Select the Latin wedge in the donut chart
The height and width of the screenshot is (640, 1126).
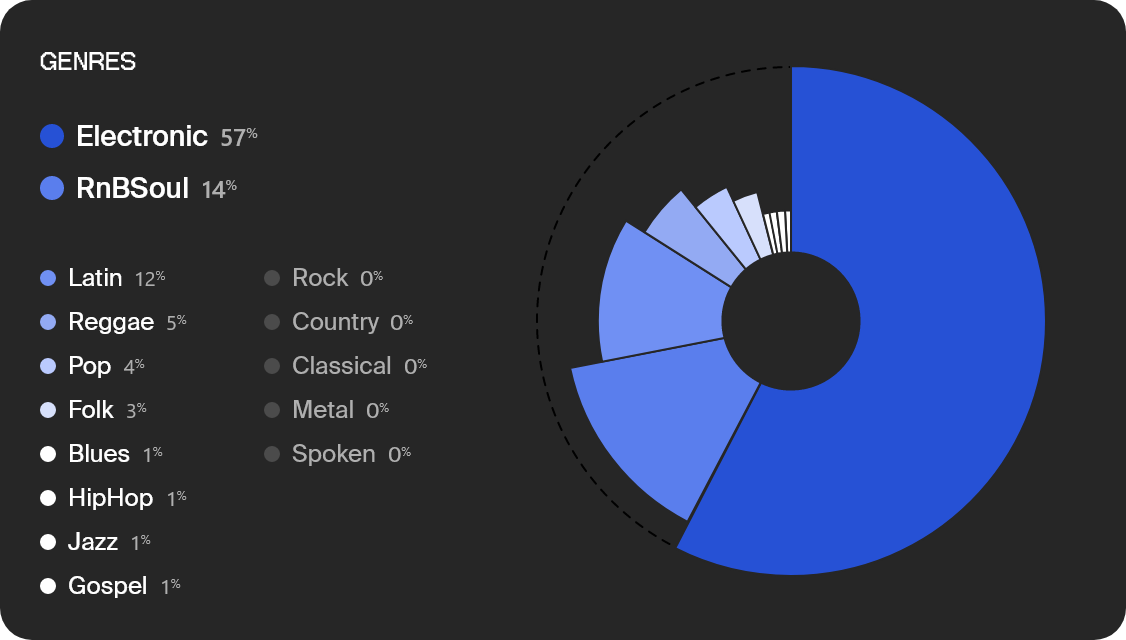tap(657, 295)
